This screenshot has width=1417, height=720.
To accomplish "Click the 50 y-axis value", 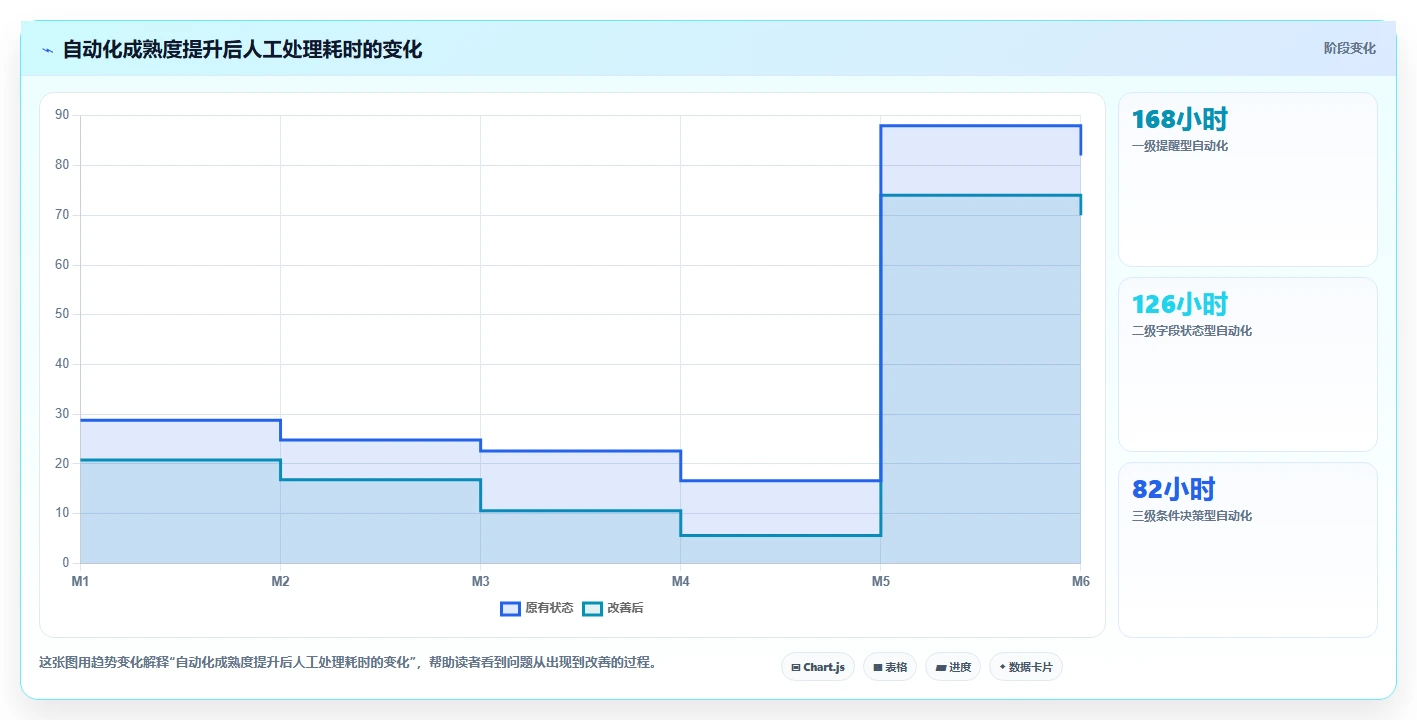I will (x=62, y=314).
